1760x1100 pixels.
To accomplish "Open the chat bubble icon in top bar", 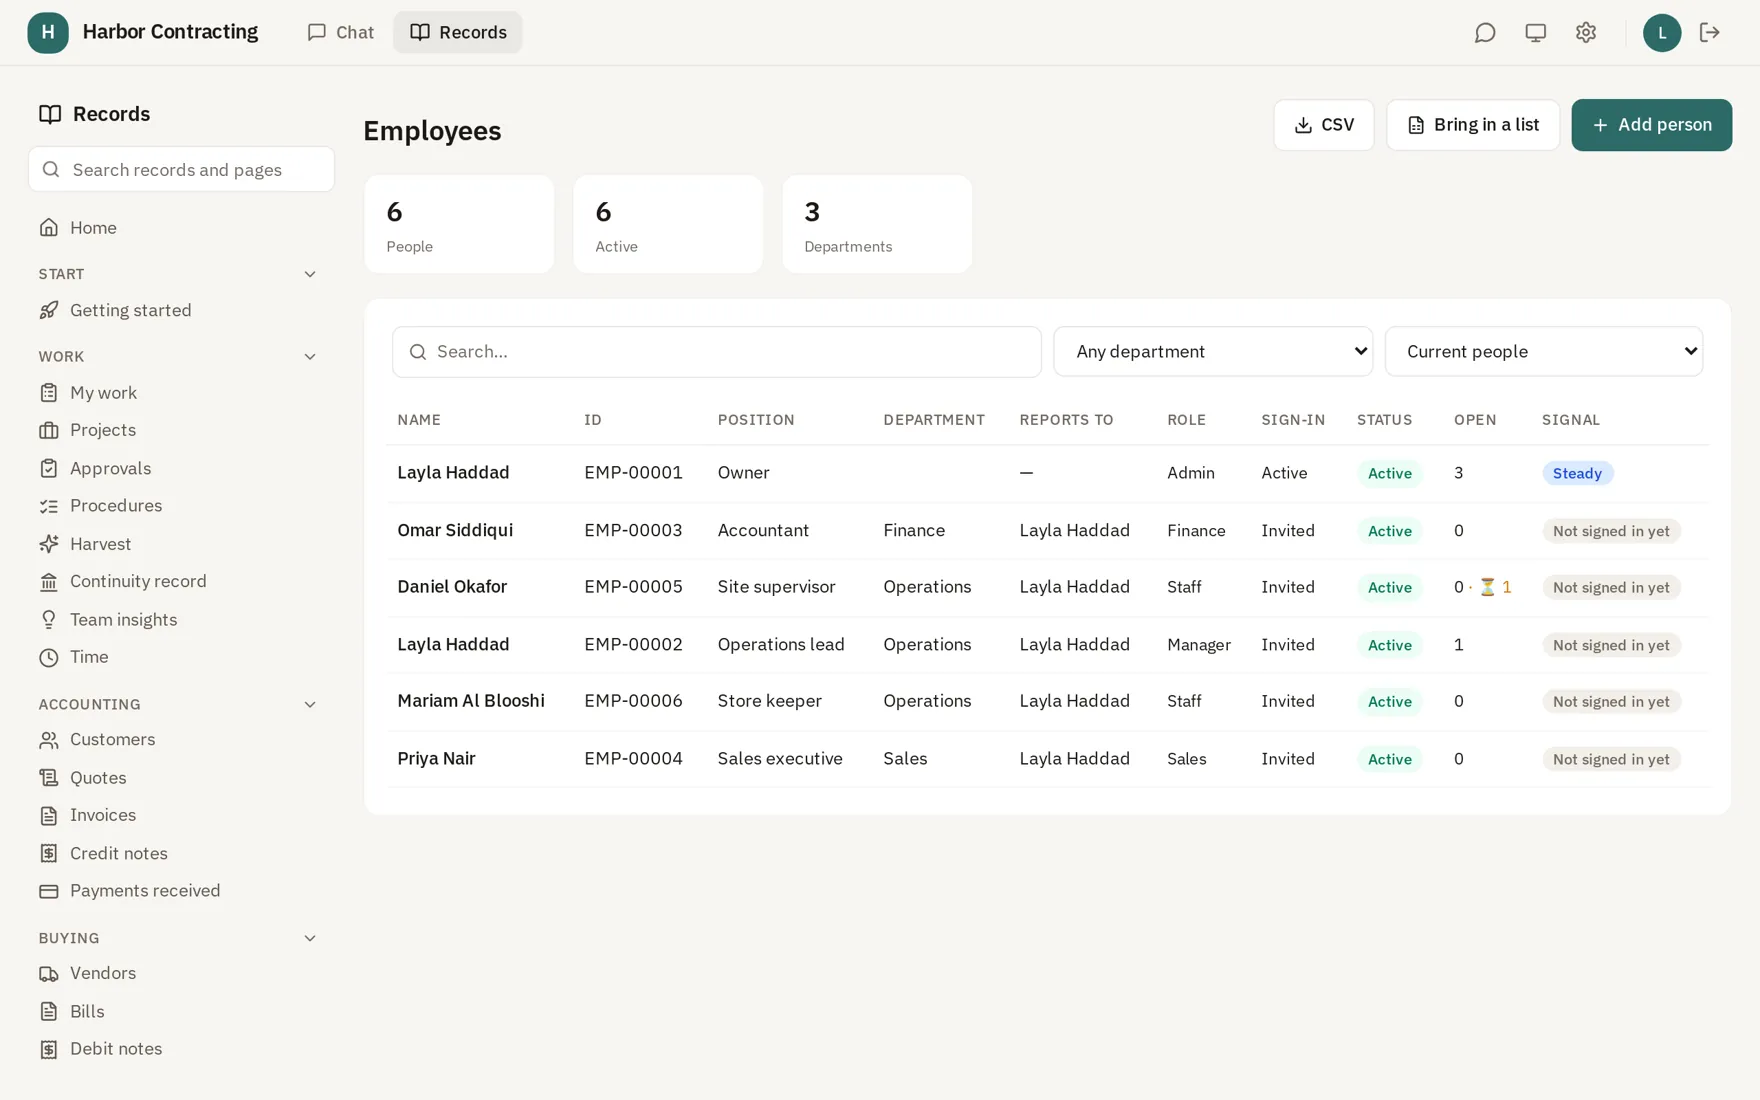I will click(x=1485, y=33).
